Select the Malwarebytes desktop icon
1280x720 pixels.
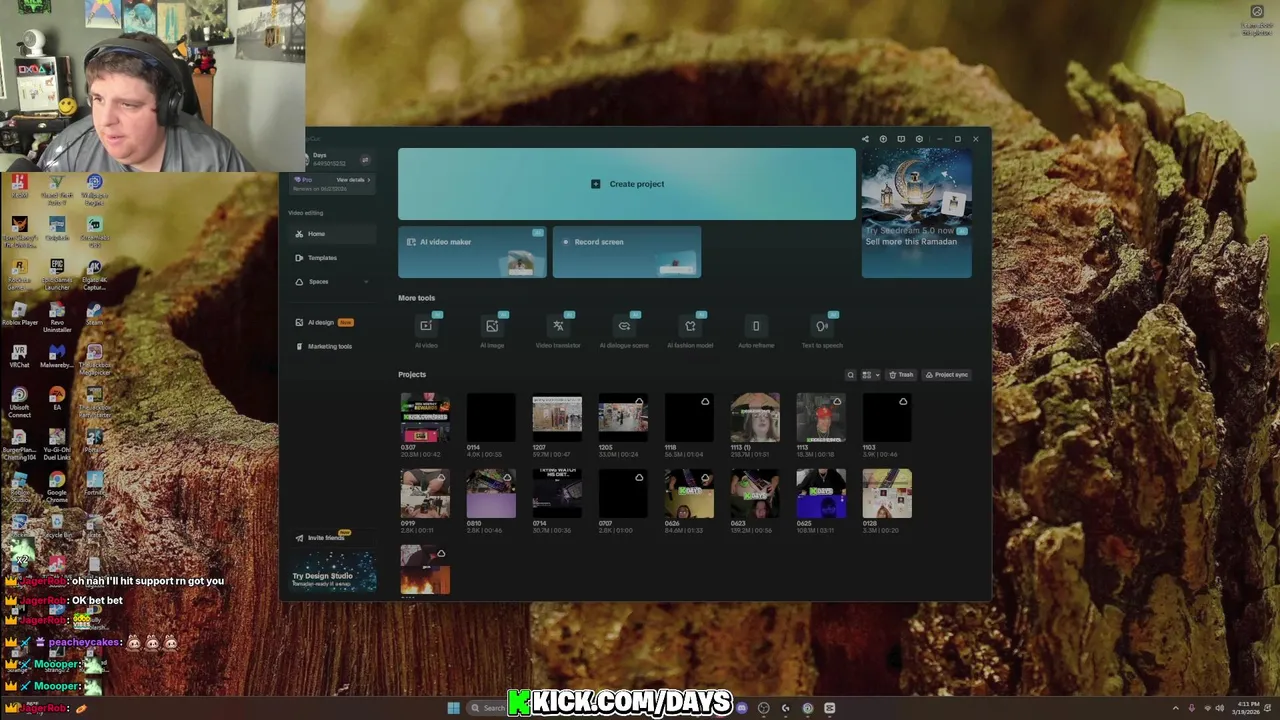(57, 357)
